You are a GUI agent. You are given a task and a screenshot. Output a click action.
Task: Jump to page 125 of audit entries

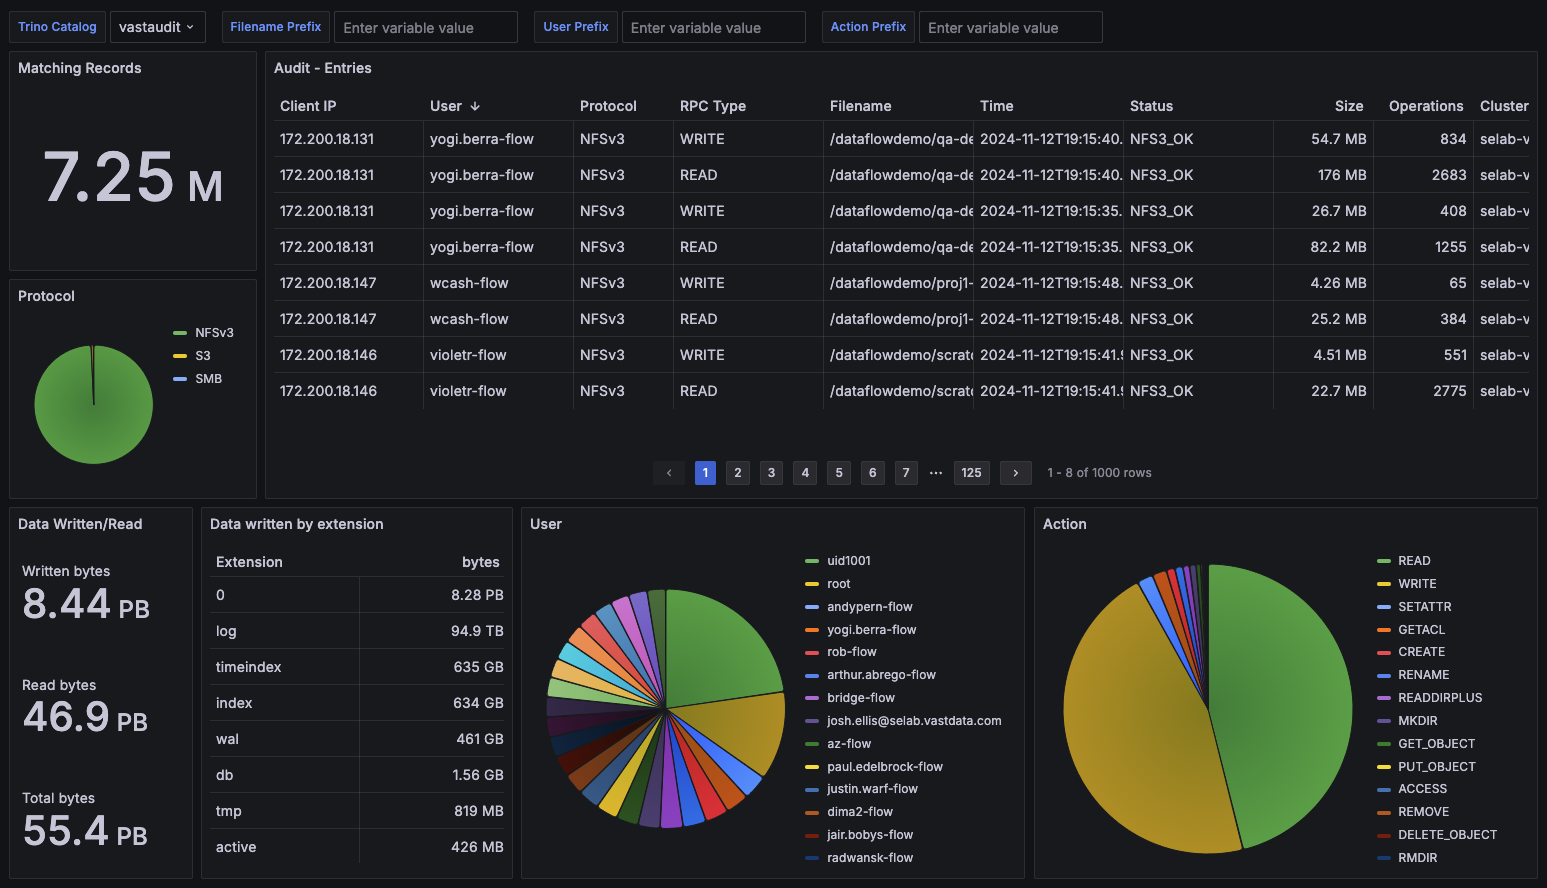(971, 473)
